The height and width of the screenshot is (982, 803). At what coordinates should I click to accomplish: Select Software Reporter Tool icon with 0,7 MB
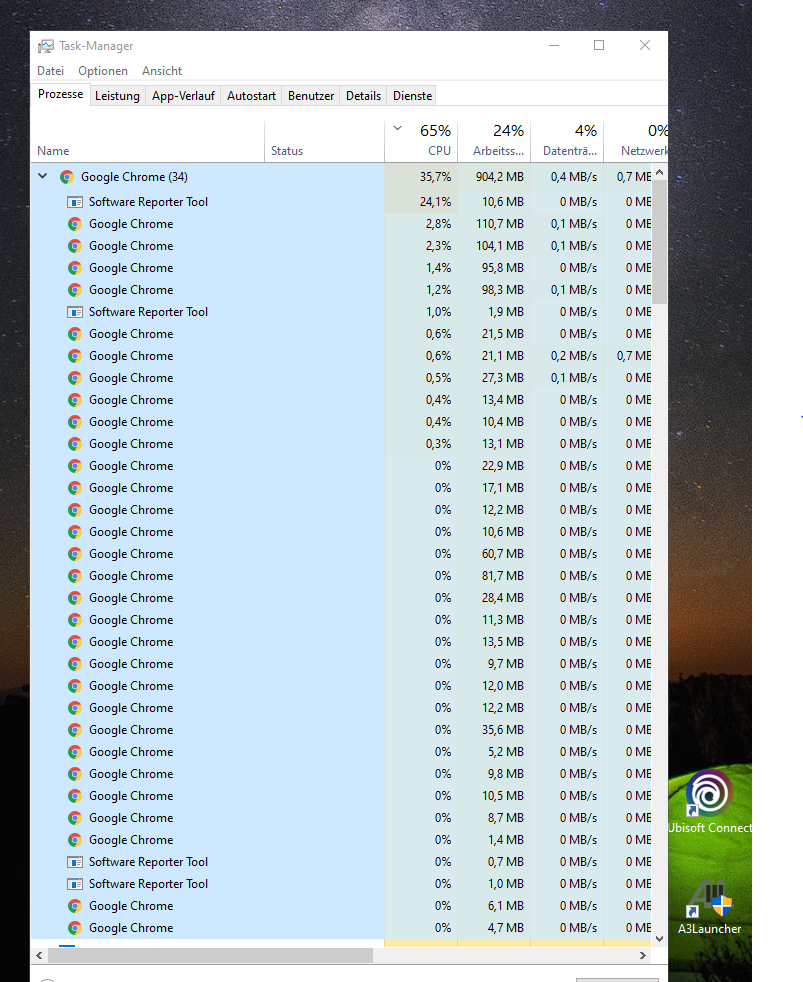tap(75, 862)
